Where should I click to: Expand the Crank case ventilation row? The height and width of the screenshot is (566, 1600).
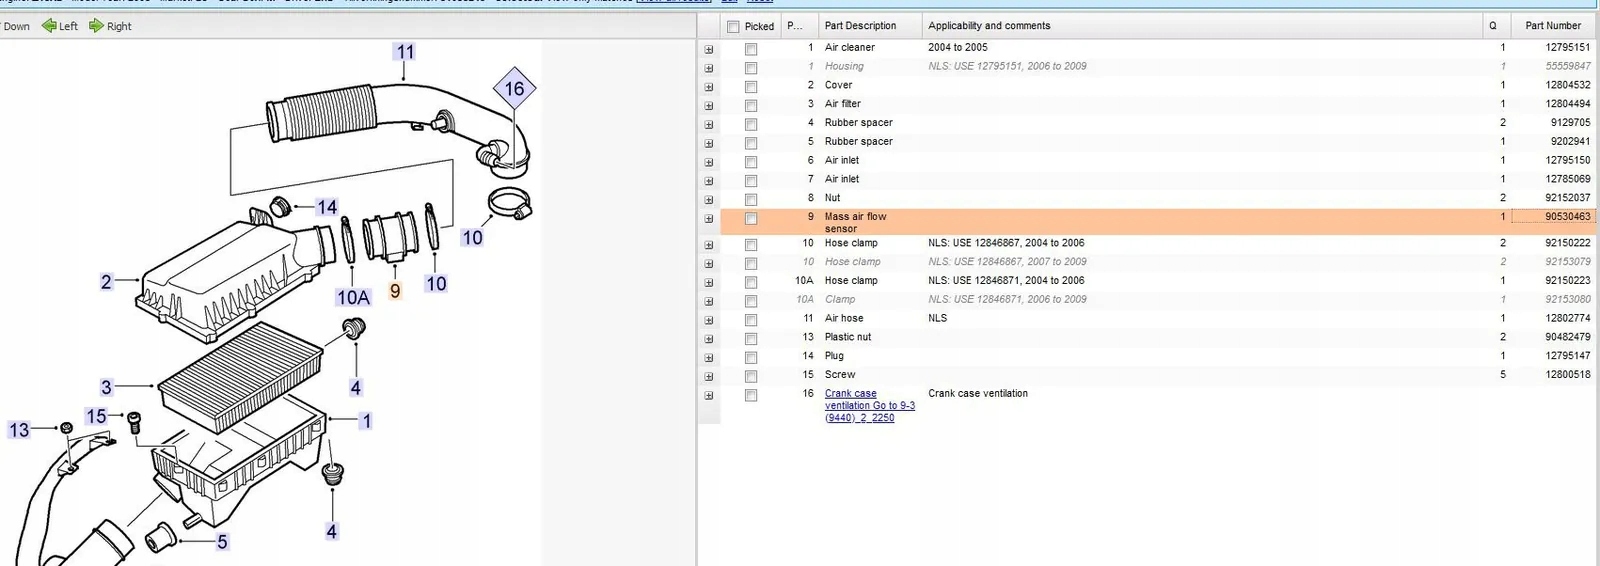point(709,395)
